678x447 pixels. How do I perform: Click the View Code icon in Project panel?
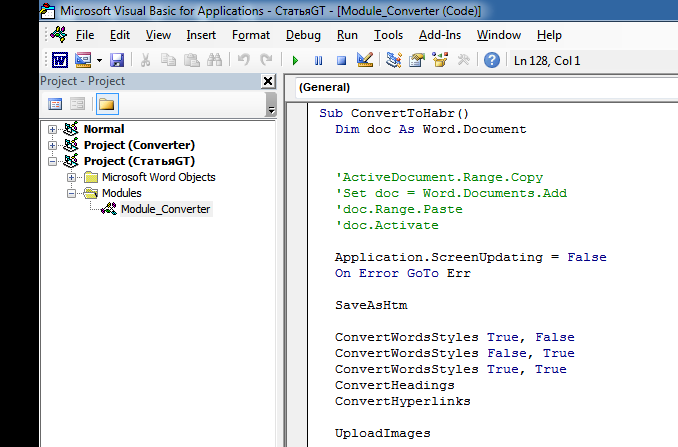click(x=56, y=104)
